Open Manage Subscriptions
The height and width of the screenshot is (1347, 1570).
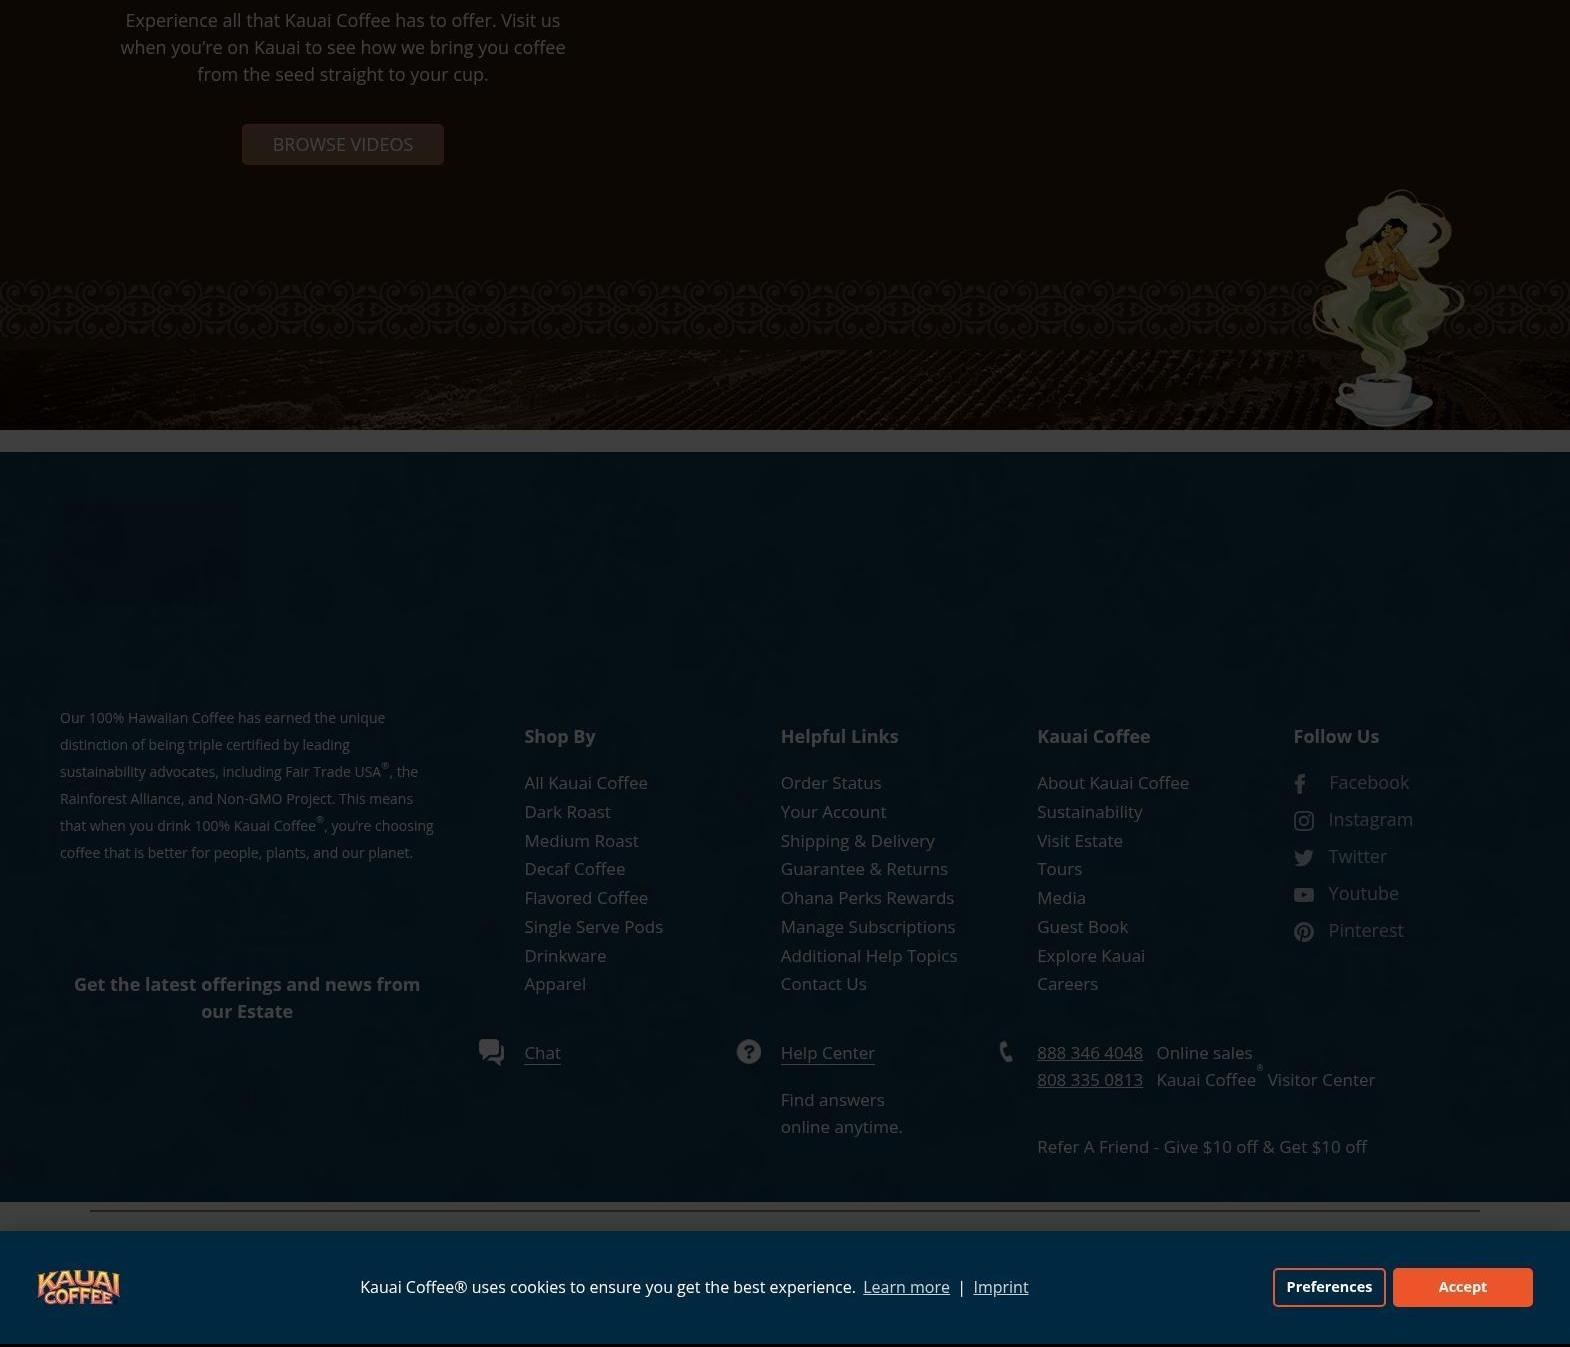868,927
